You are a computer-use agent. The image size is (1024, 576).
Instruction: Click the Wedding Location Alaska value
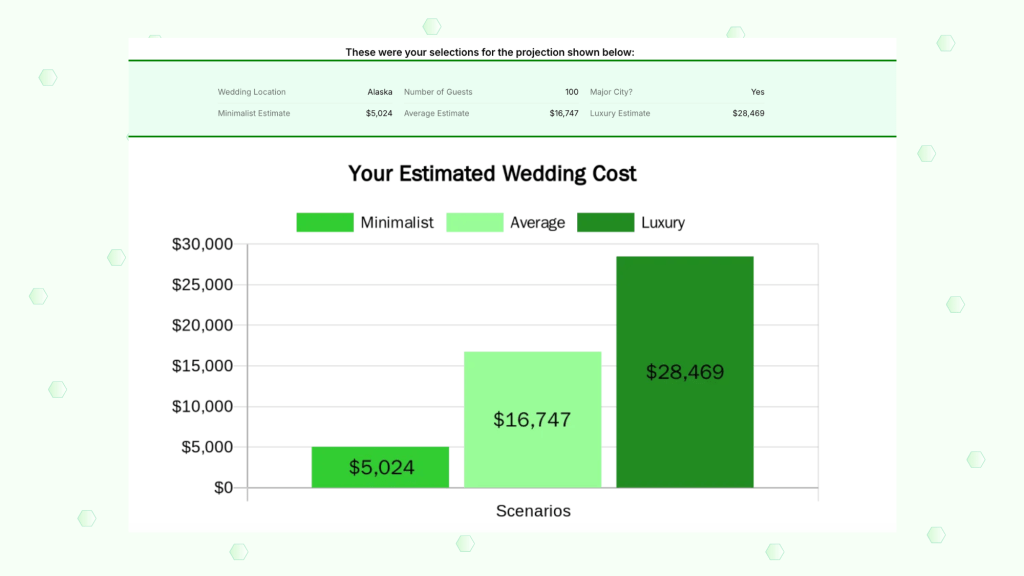[380, 92]
